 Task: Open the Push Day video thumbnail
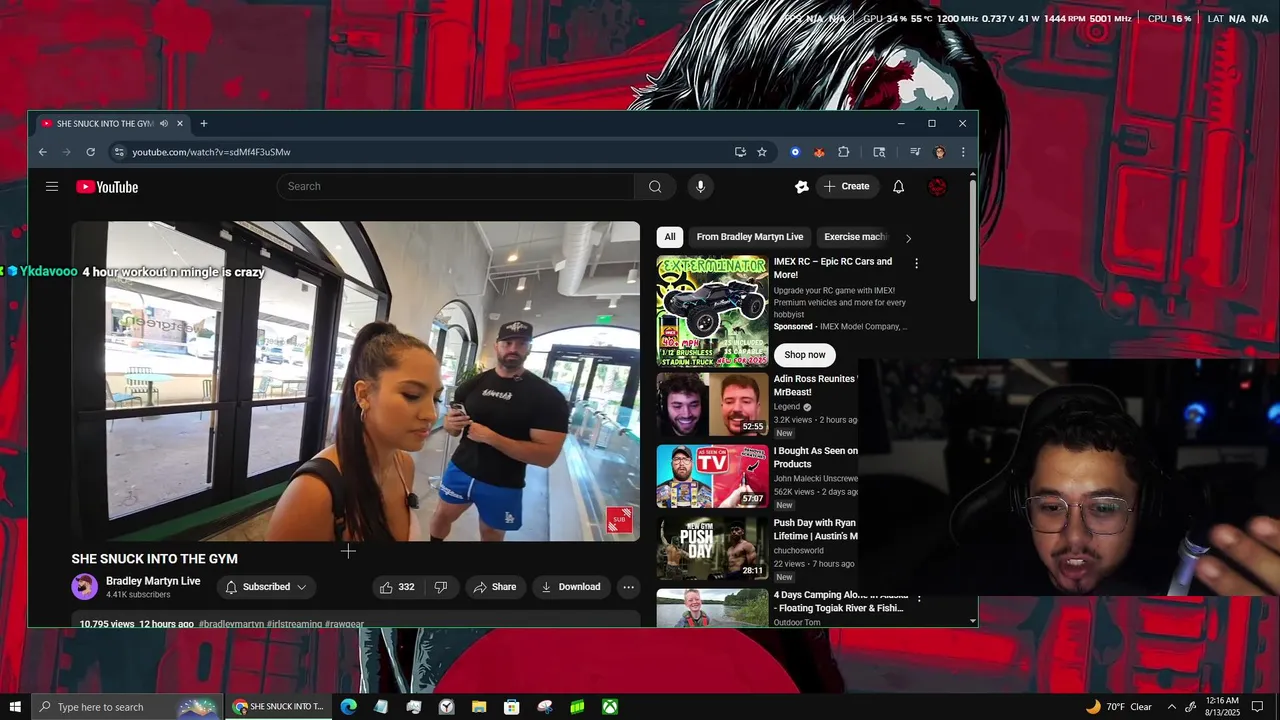click(x=712, y=549)
